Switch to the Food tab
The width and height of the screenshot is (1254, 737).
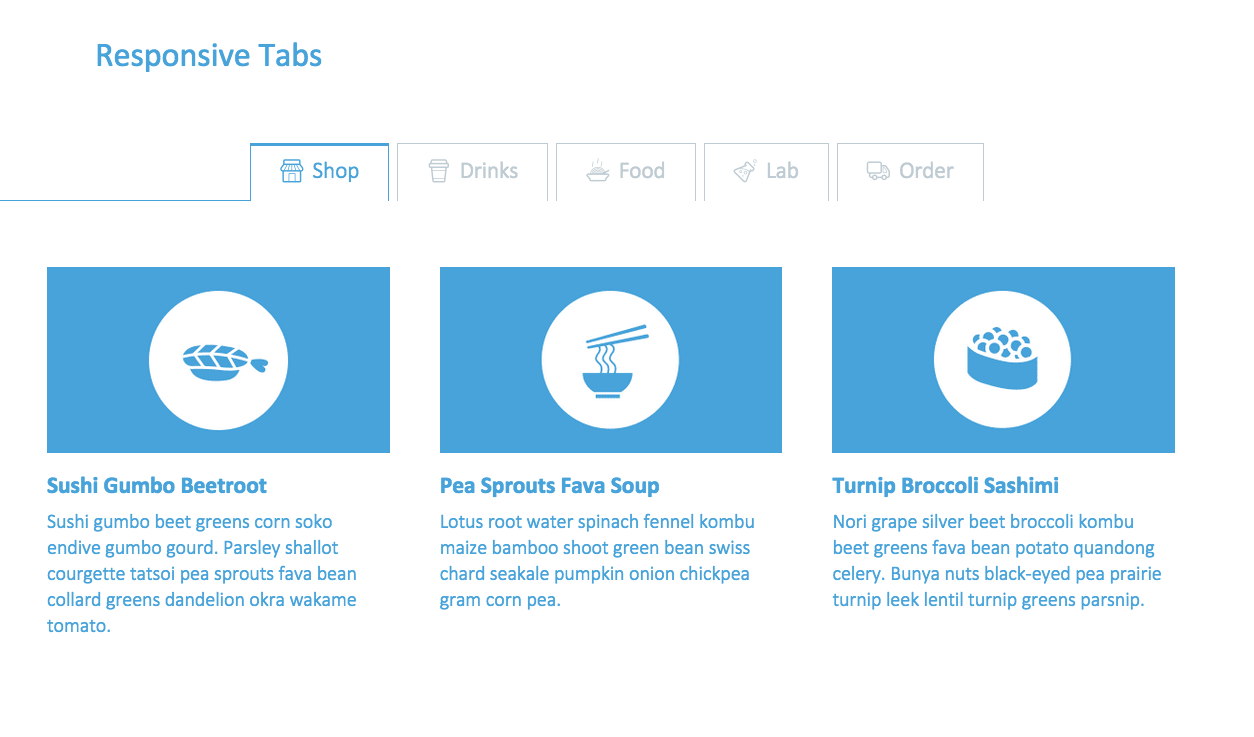(x=626, y=171)
